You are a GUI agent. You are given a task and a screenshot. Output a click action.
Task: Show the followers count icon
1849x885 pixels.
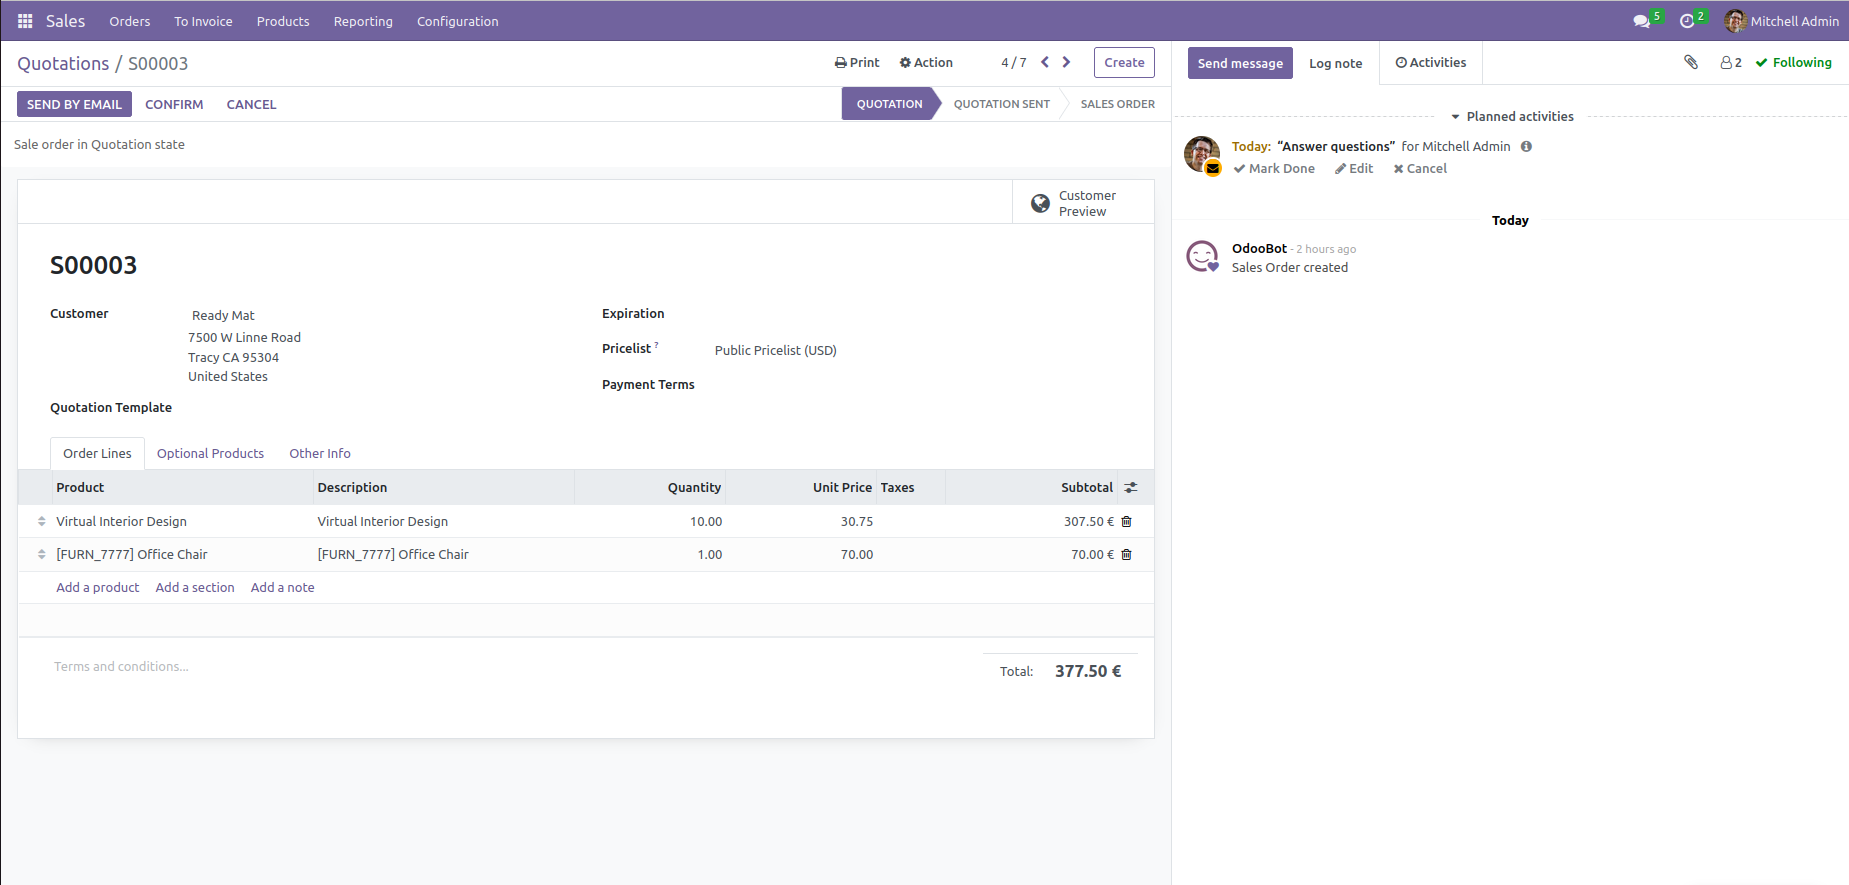pos(1731,62)
